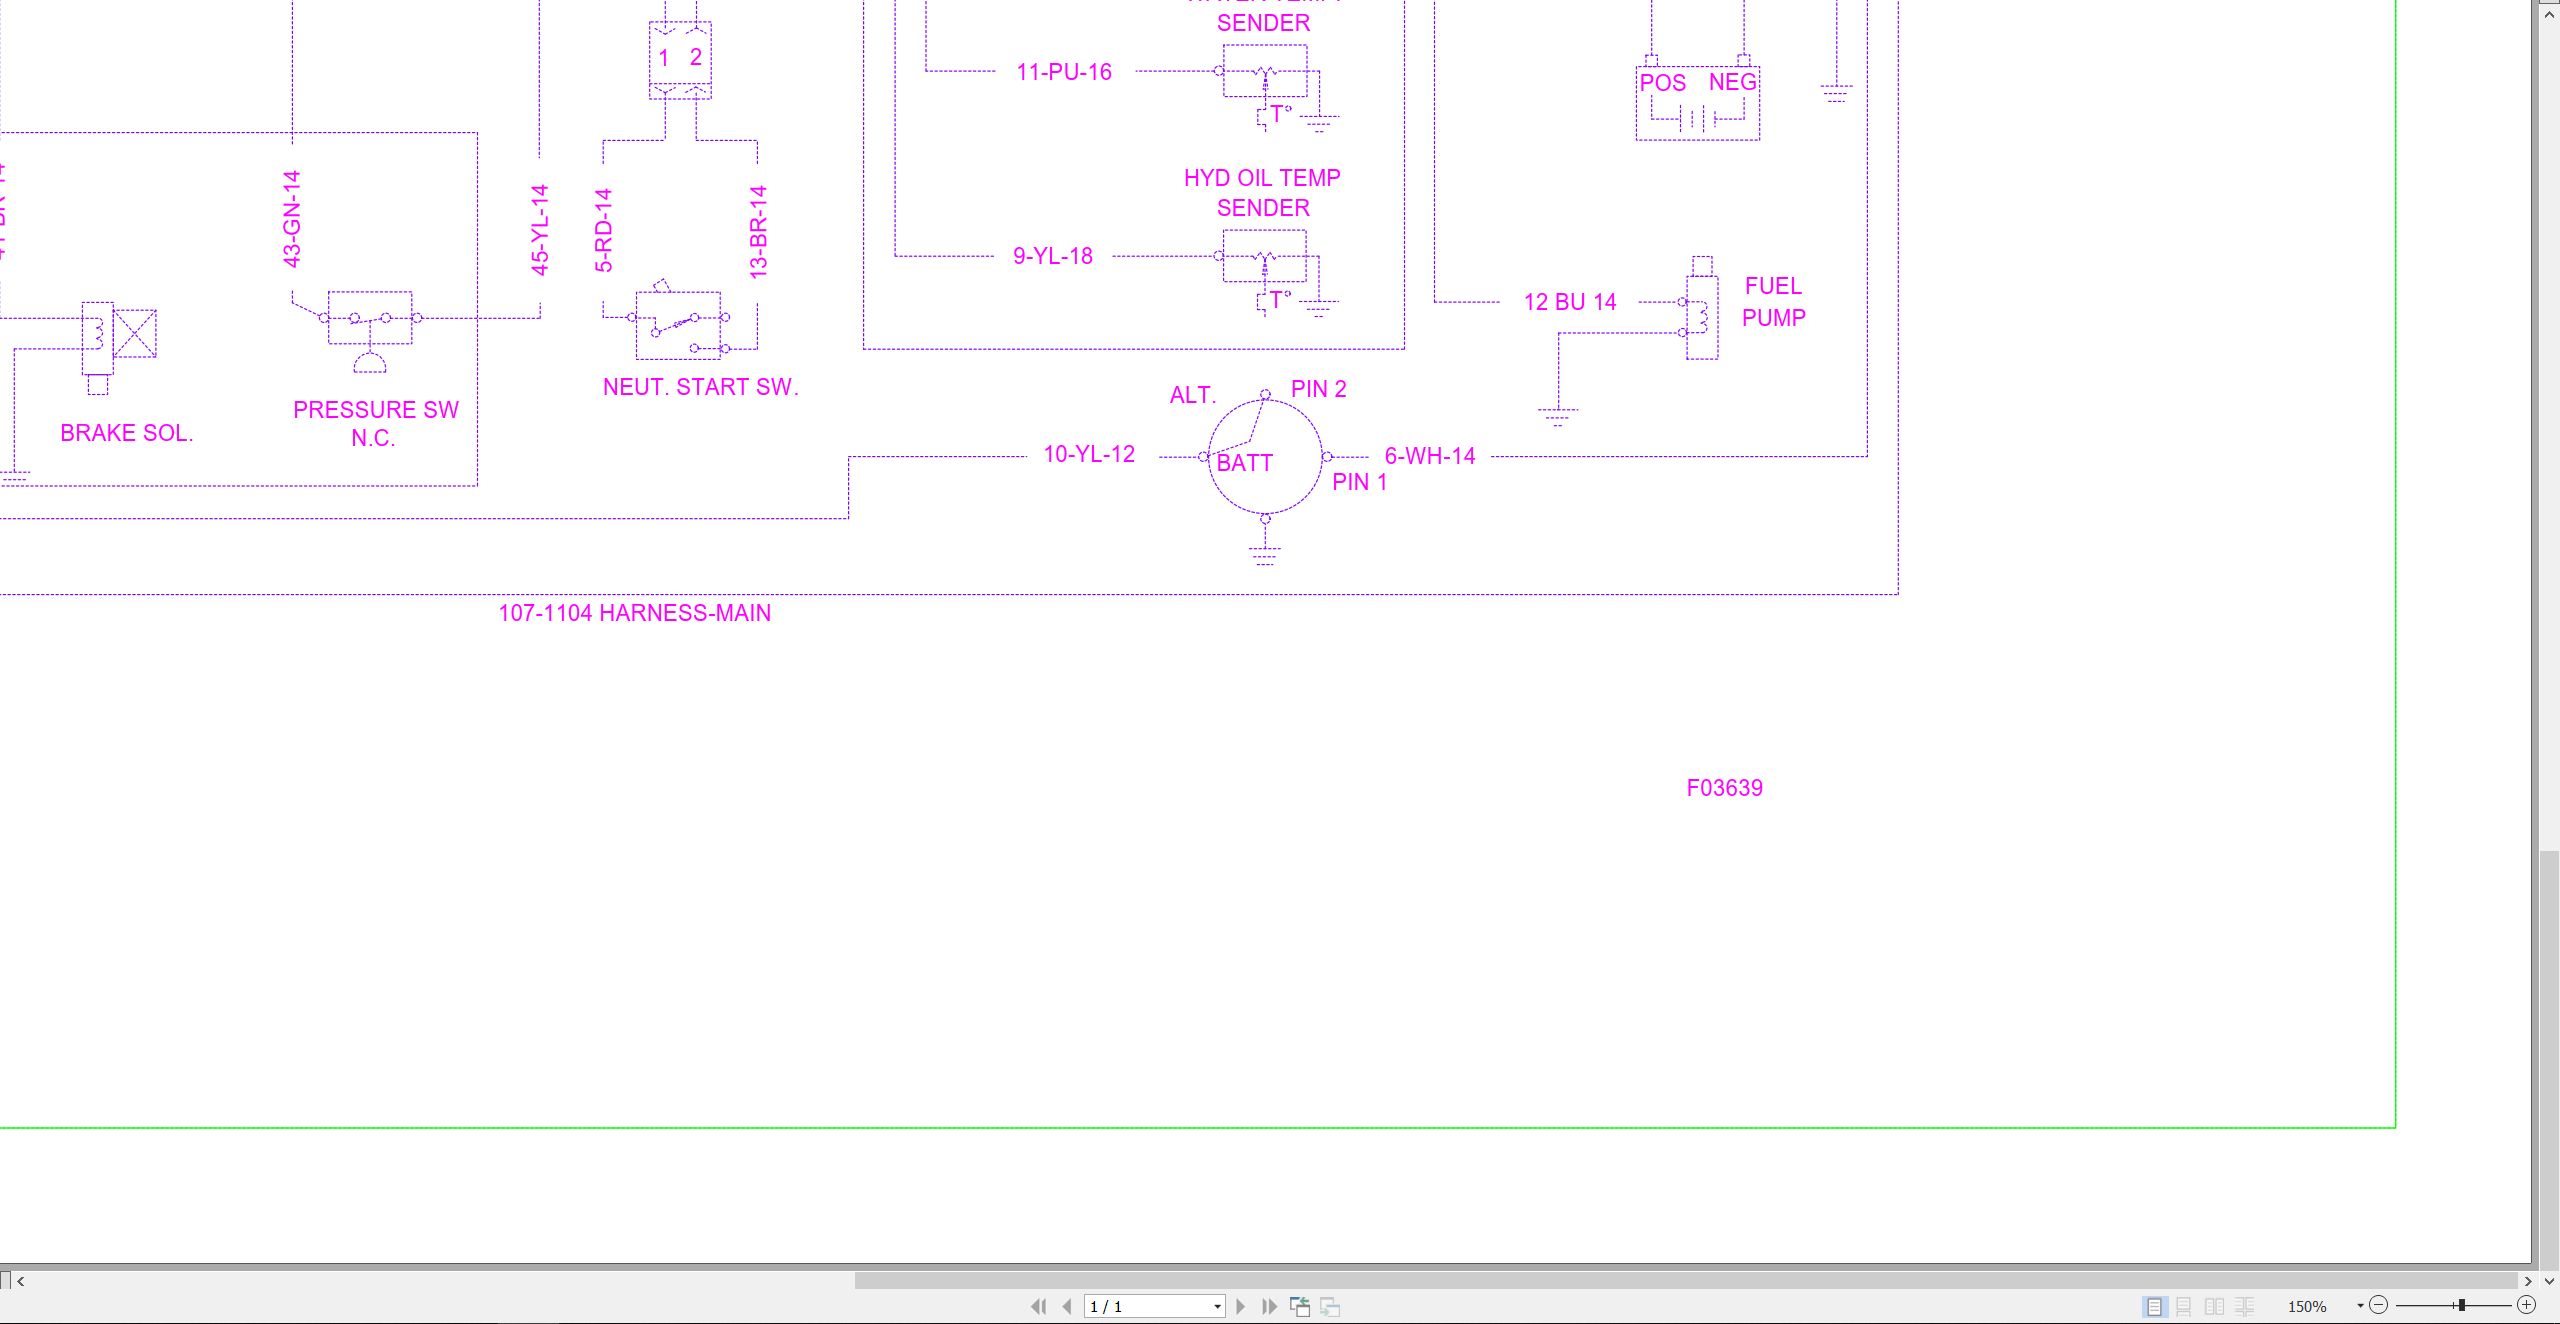
Task: Click the vertical scrollbar down arrow
Action: tap(2549, 1280)
